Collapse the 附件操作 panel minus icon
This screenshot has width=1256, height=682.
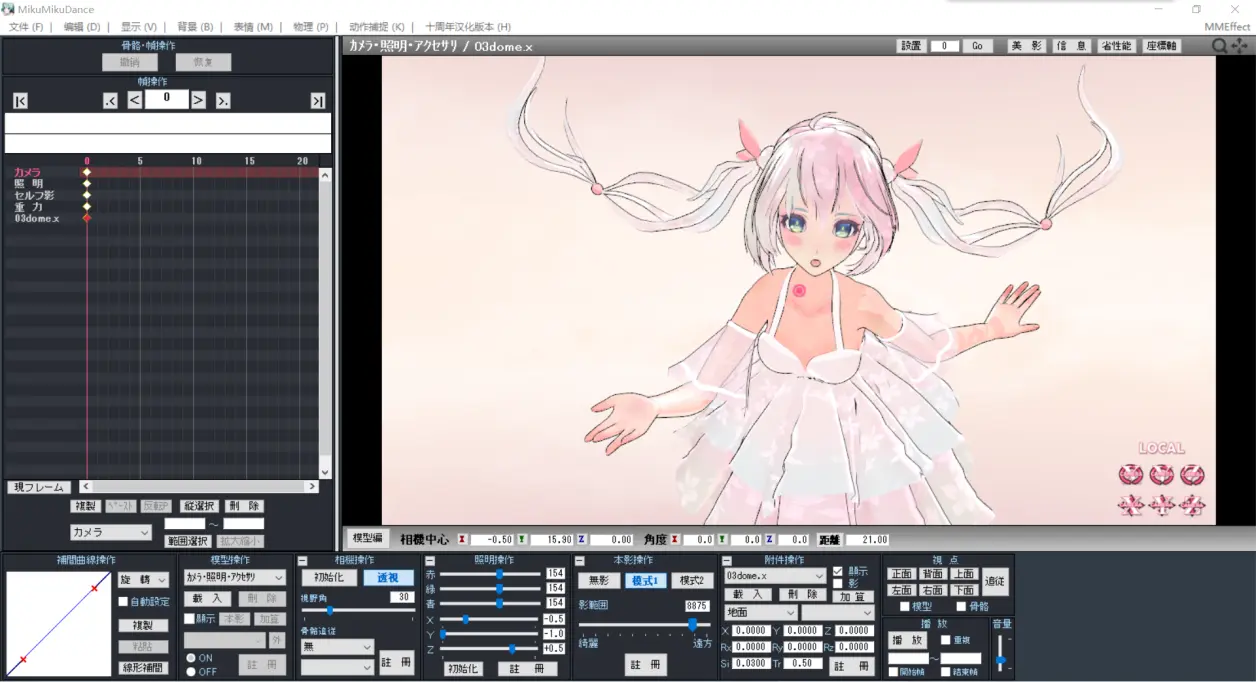727,561
